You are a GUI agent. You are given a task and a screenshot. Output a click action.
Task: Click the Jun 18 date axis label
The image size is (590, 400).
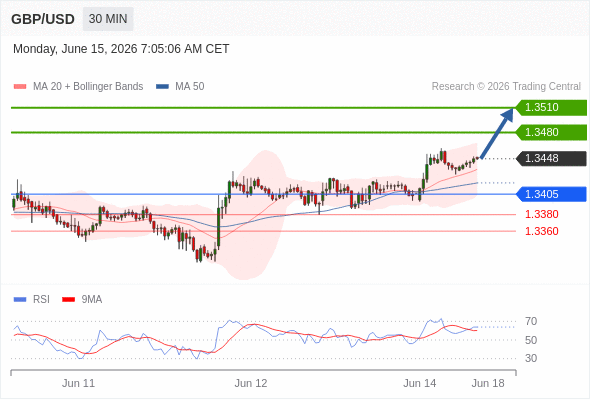488,383
